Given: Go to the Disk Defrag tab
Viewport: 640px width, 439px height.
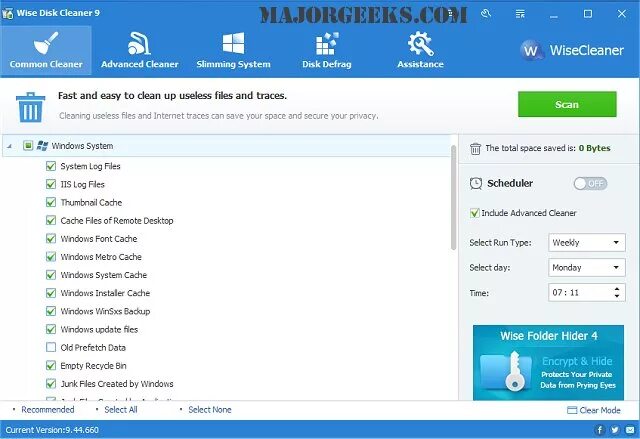Looking at the screenshot, I should pyautogui.click(x=327, y=51).
